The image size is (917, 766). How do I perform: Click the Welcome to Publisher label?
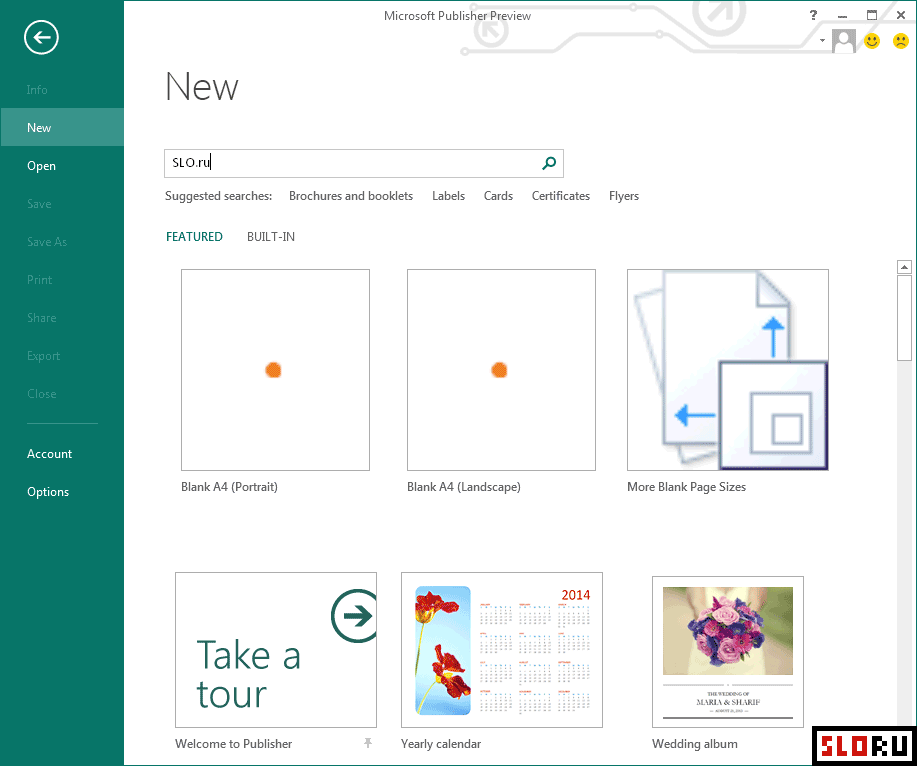click(x=233, y=744)
